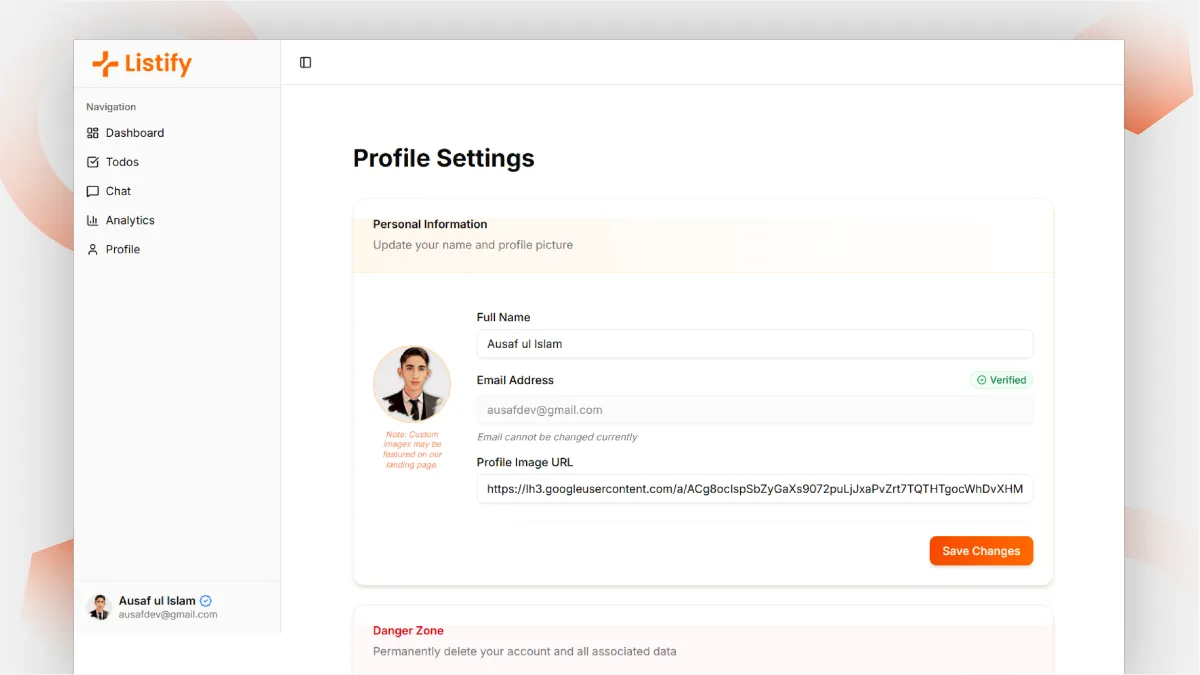This screenshot has width=1200, height=675.
Task: Click the custom images note under photo
Action: pos(412,450)
